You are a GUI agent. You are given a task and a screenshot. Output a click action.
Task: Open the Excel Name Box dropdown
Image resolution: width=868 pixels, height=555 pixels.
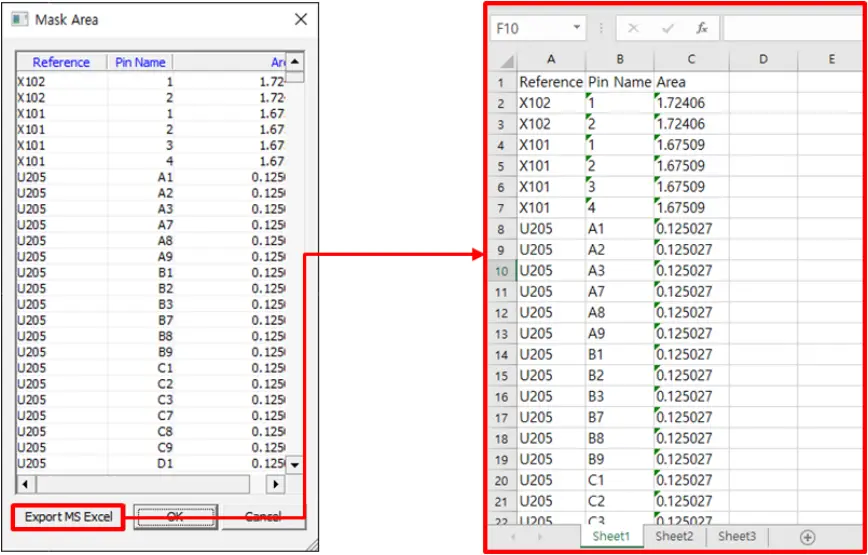(x=577, y=27)
